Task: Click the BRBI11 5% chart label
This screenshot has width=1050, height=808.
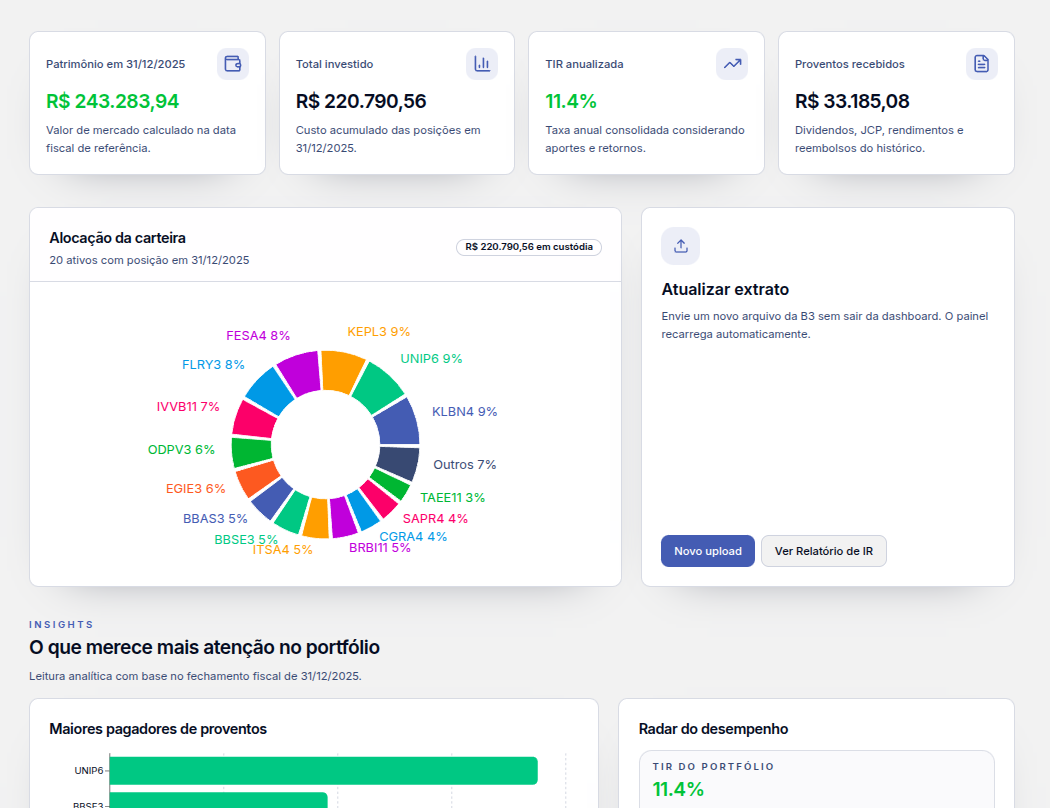Action: click(x=380, y=548)
